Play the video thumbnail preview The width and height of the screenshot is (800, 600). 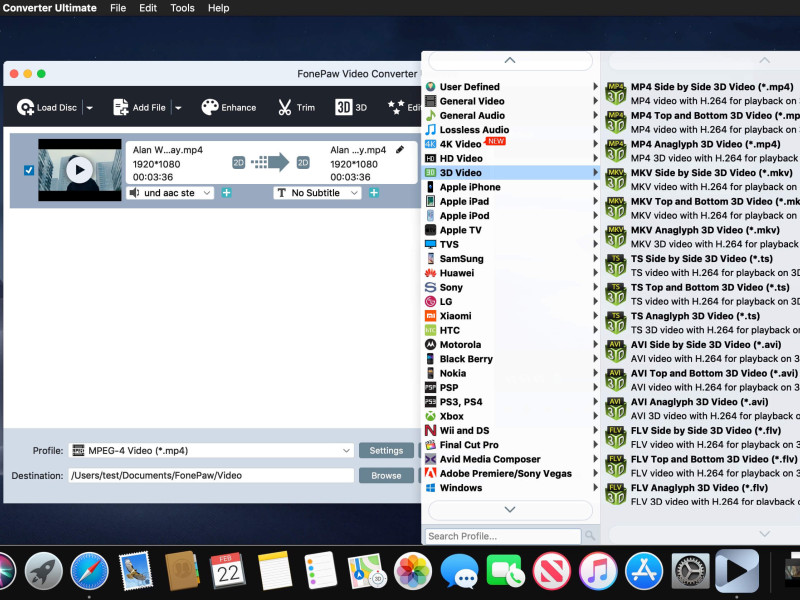[80, 170]
